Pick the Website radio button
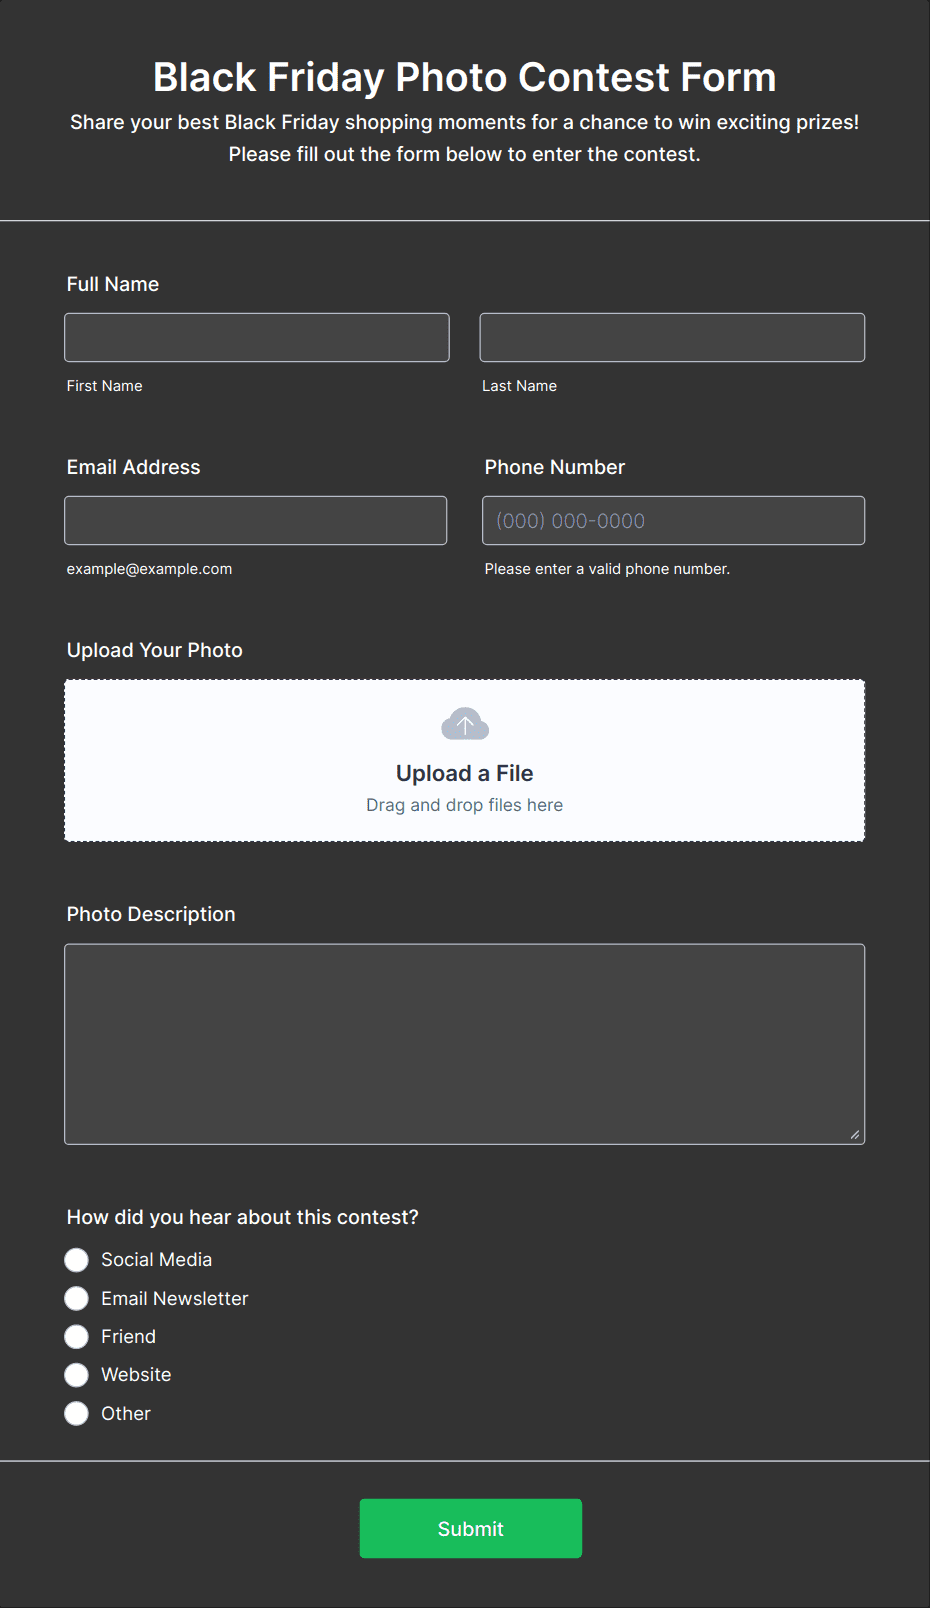The width and height of the screenshot is (930, 1608). [77, 1375]
